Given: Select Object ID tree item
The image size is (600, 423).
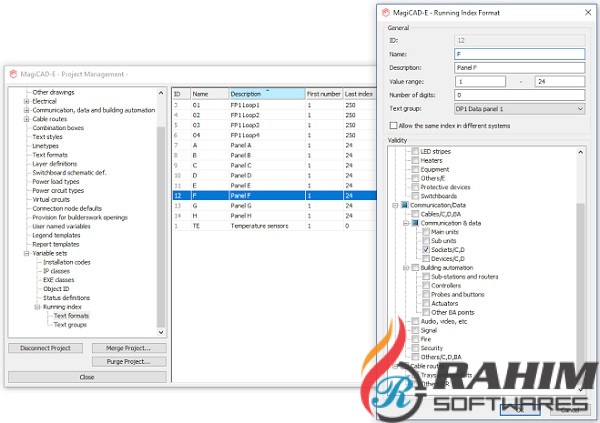Looking at the screenshot, I should 56,289.
